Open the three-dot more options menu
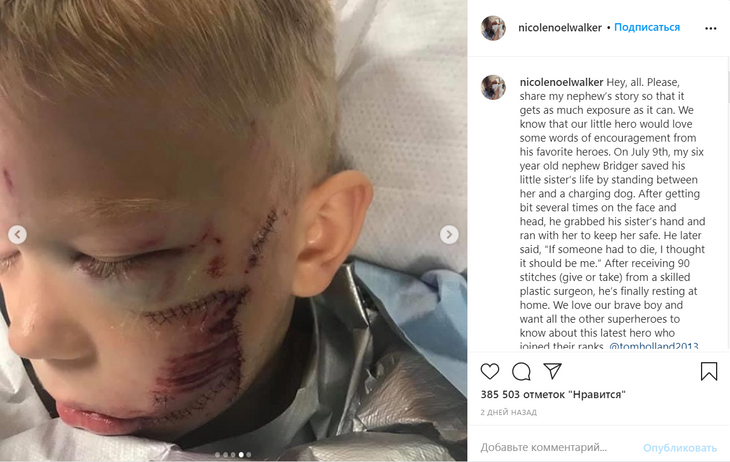Image resolution: width=730 pixels, height=462 pixels. click(x=710, y=28)
